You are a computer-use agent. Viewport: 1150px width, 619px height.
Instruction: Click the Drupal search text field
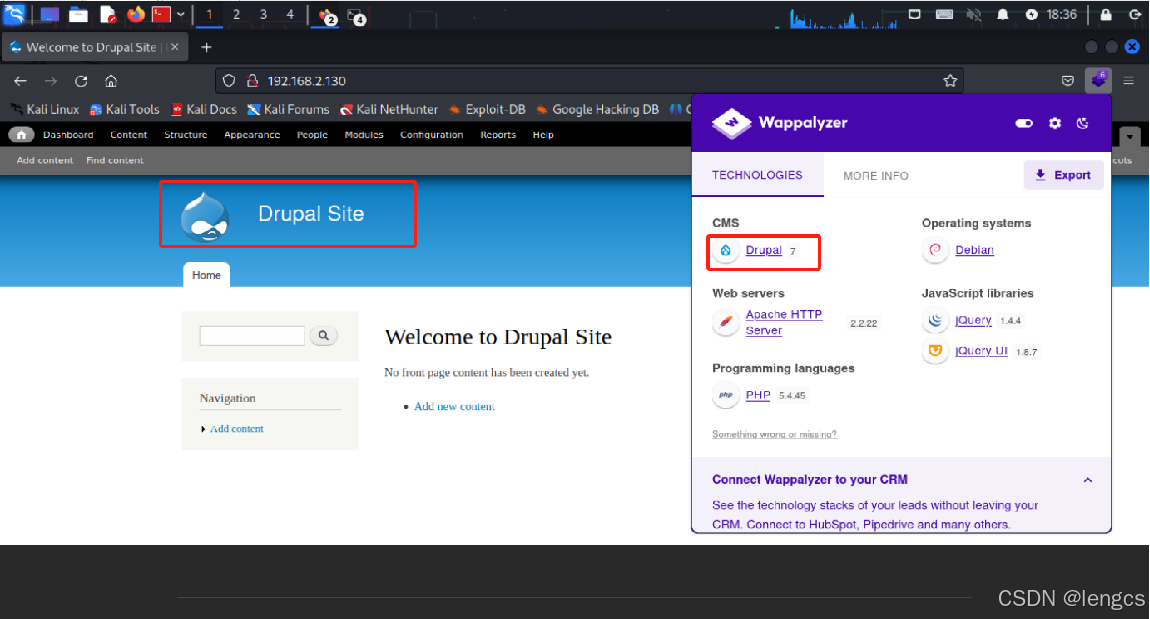point(252,336)
